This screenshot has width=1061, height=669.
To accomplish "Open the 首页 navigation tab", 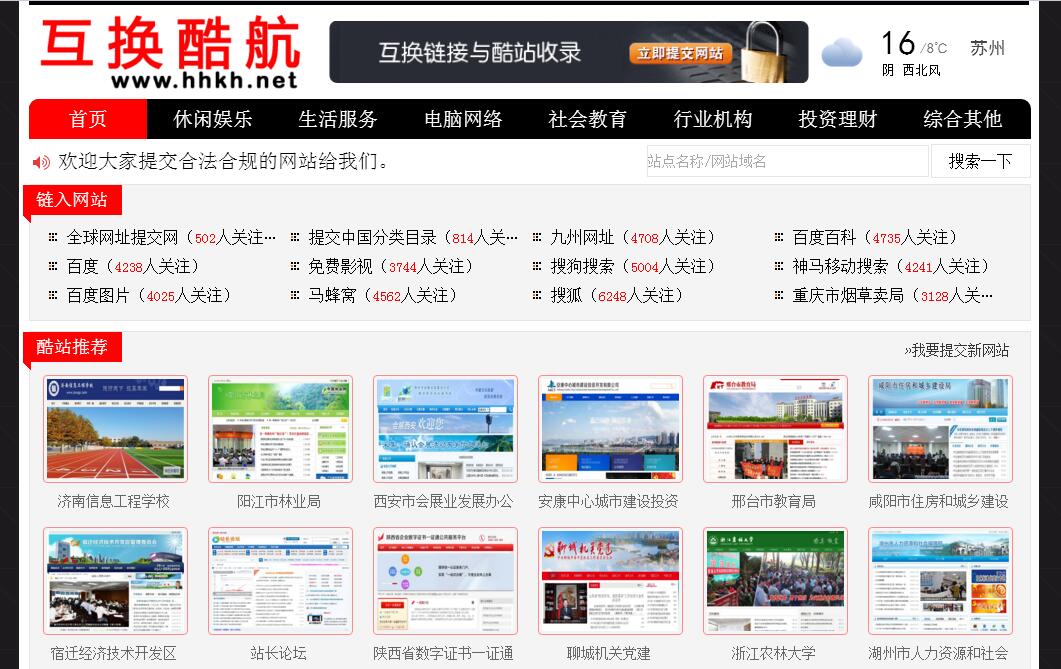I will (88, 119).
